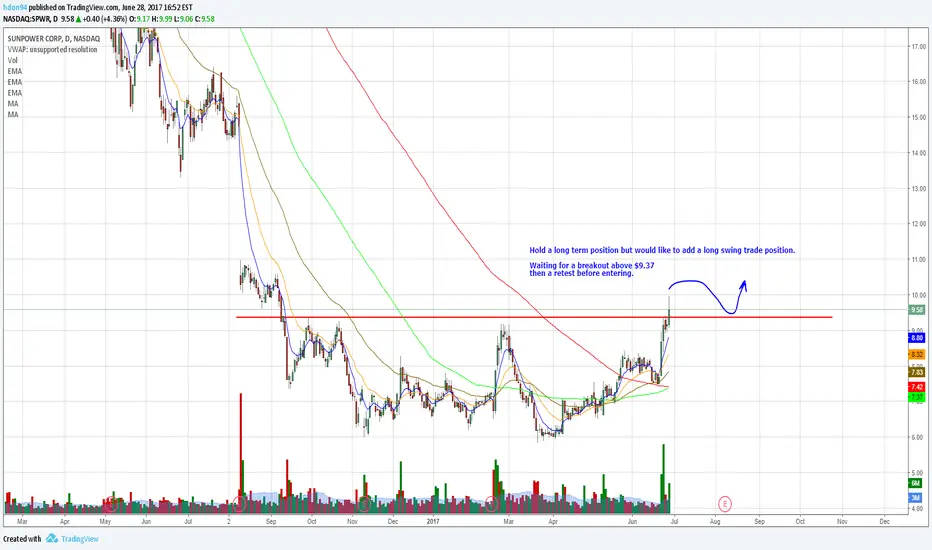Select the 'then a retest before entering' note
This screenshot has height=550, width=932.
pos(581,274)
